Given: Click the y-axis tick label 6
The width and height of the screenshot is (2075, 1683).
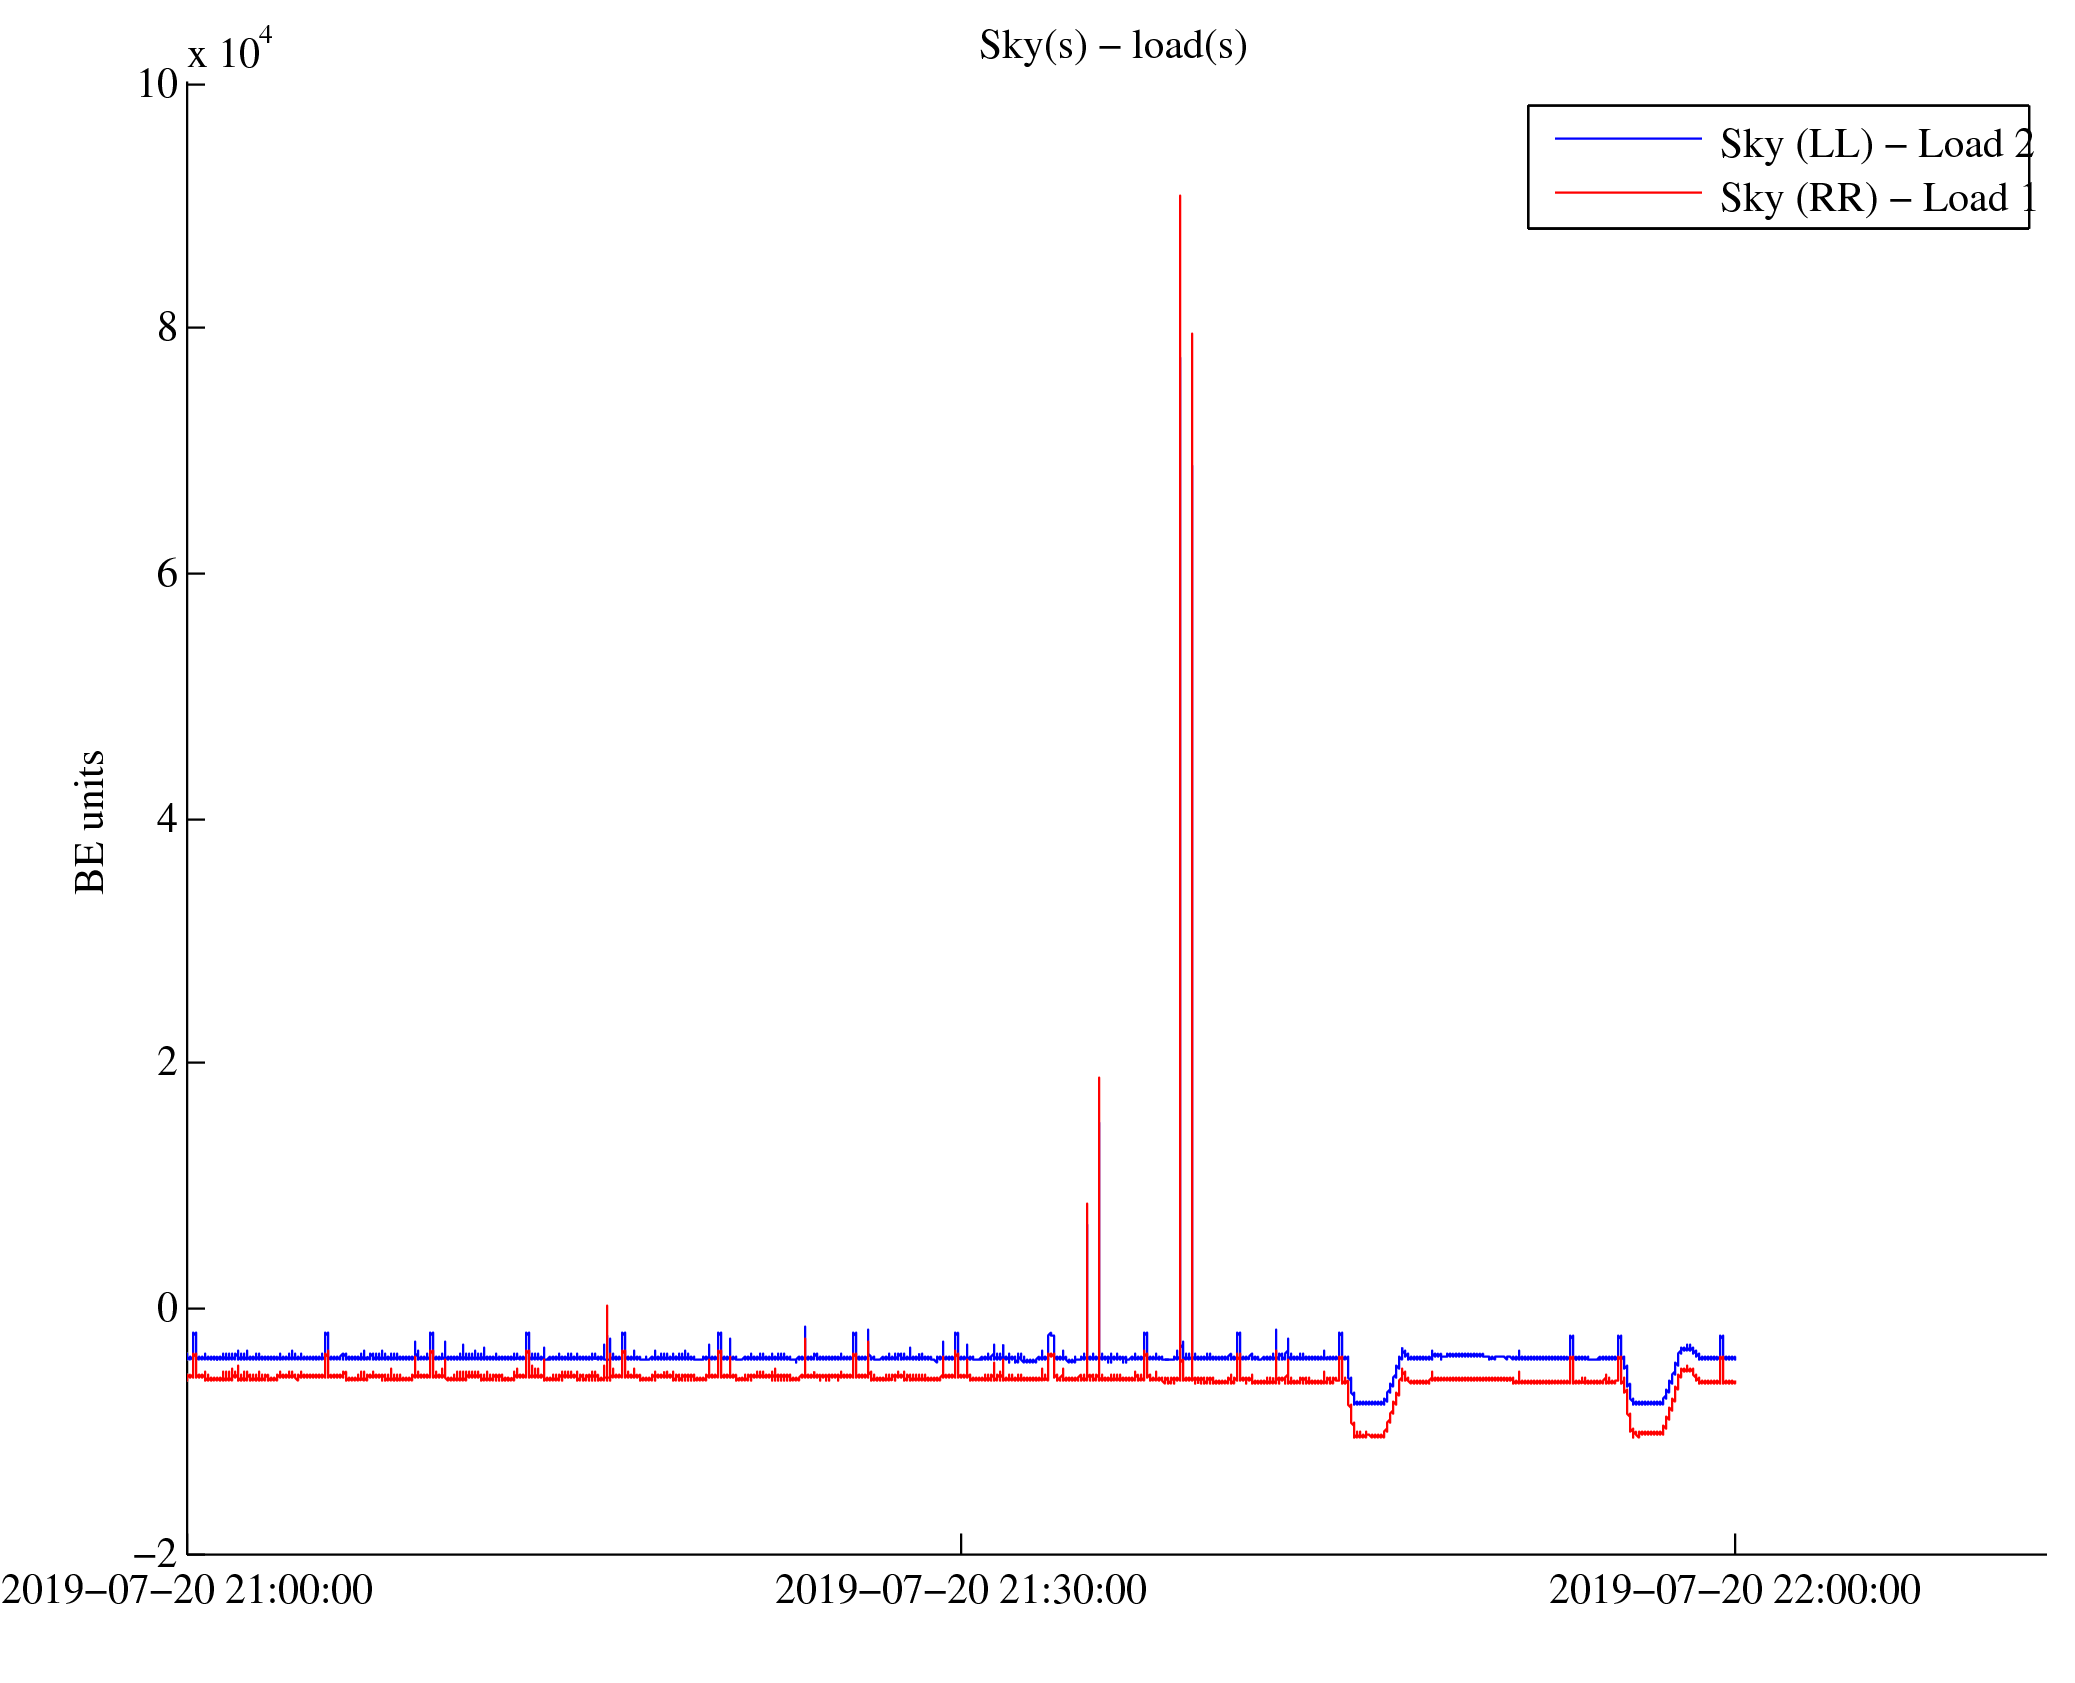Looking at the screenshot, I should 167,573.
